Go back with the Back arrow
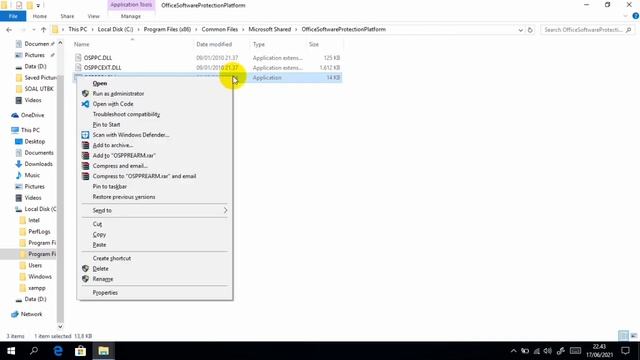640x360 pixels. (x=9, y=29)
